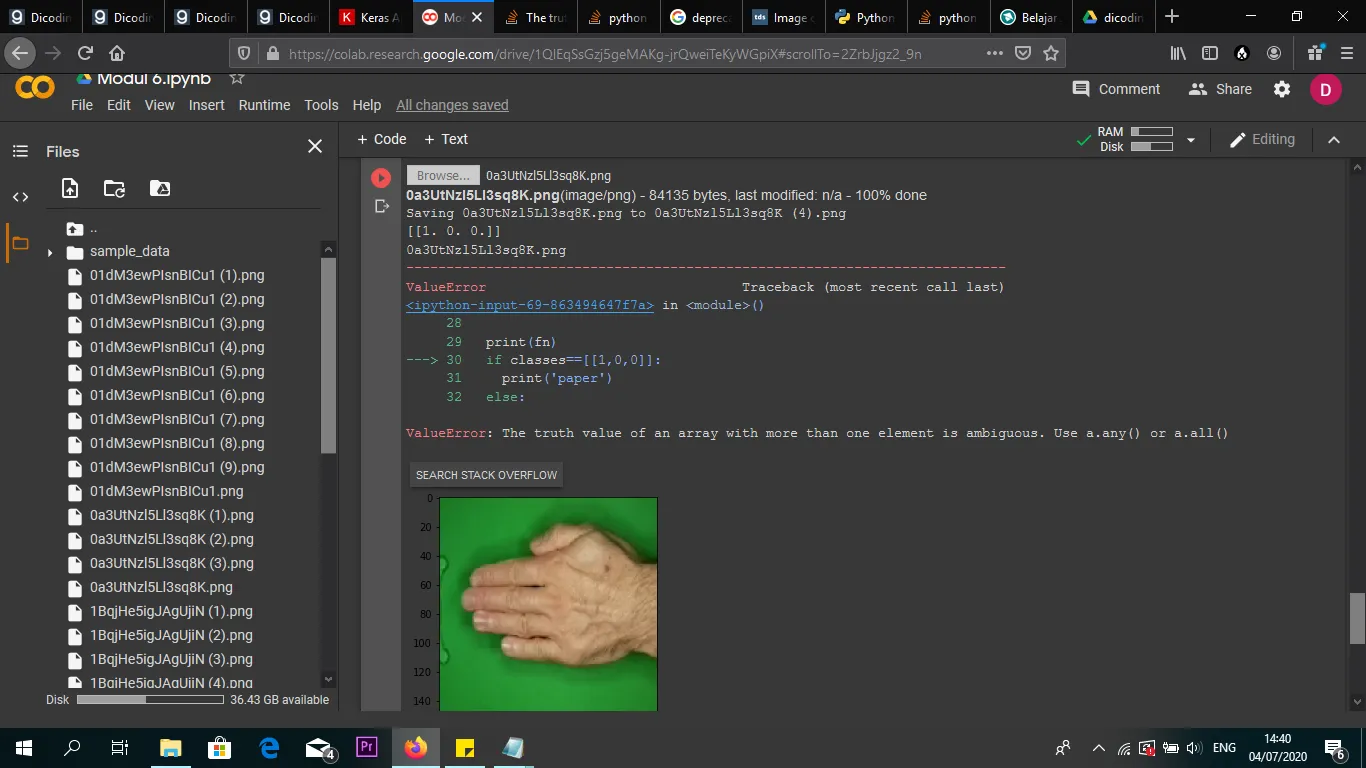Image resolution: width=1366 pixels, height=768 pixels.
Task: Open the ipython-input-69 traceback link
Action: point(530,305)
